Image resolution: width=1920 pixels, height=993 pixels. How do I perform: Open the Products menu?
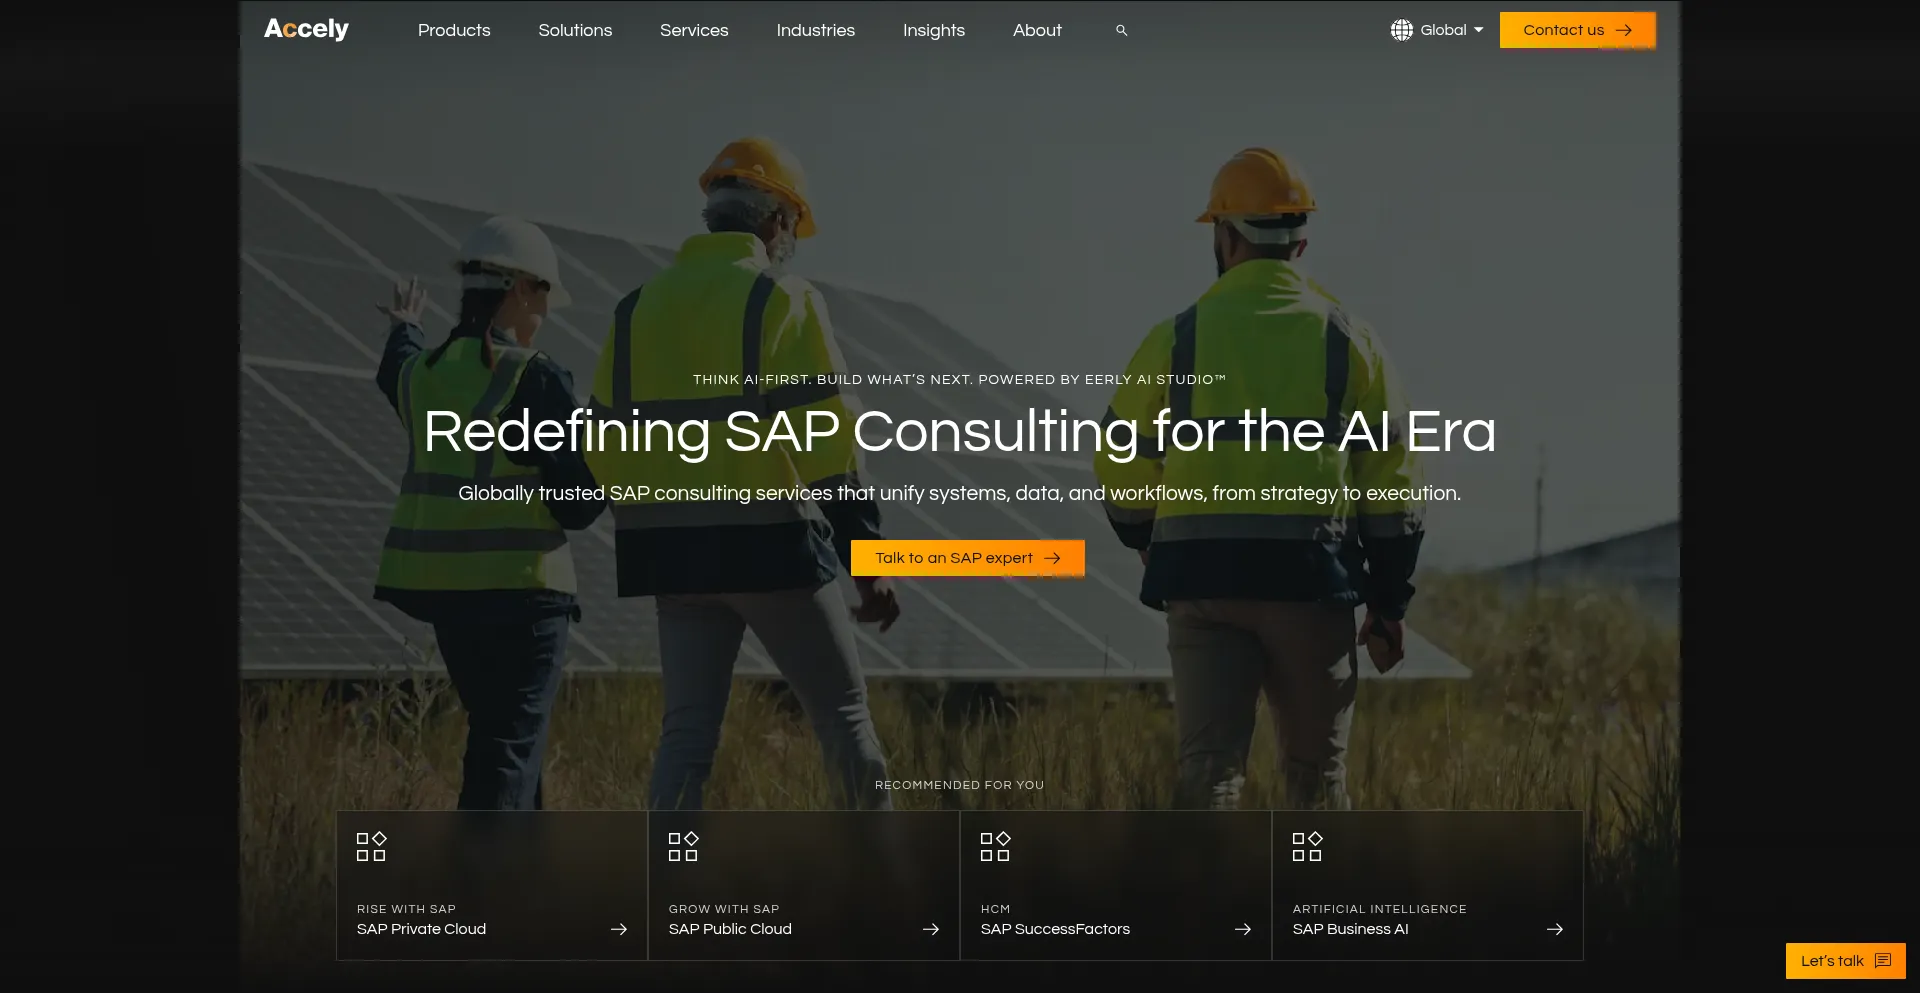(454, 30)
